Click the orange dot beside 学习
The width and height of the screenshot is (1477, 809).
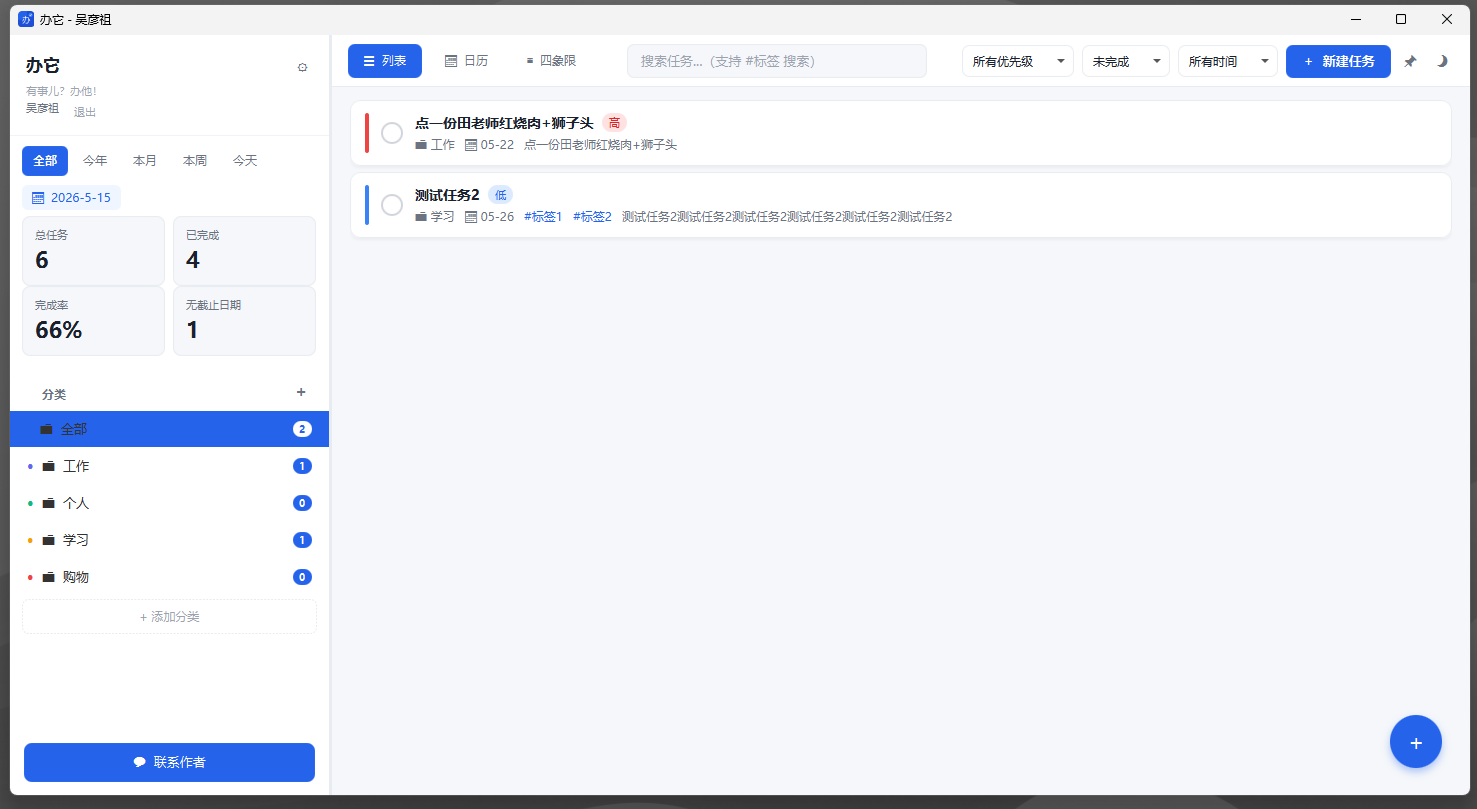tap(30, 540)
